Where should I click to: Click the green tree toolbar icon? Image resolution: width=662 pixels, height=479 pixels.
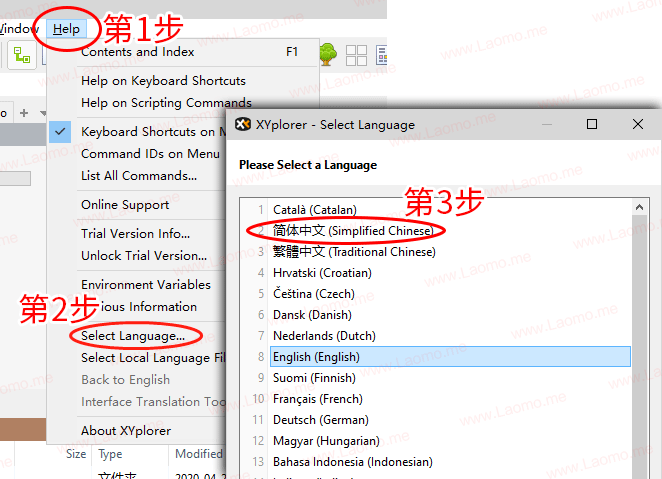328,55
